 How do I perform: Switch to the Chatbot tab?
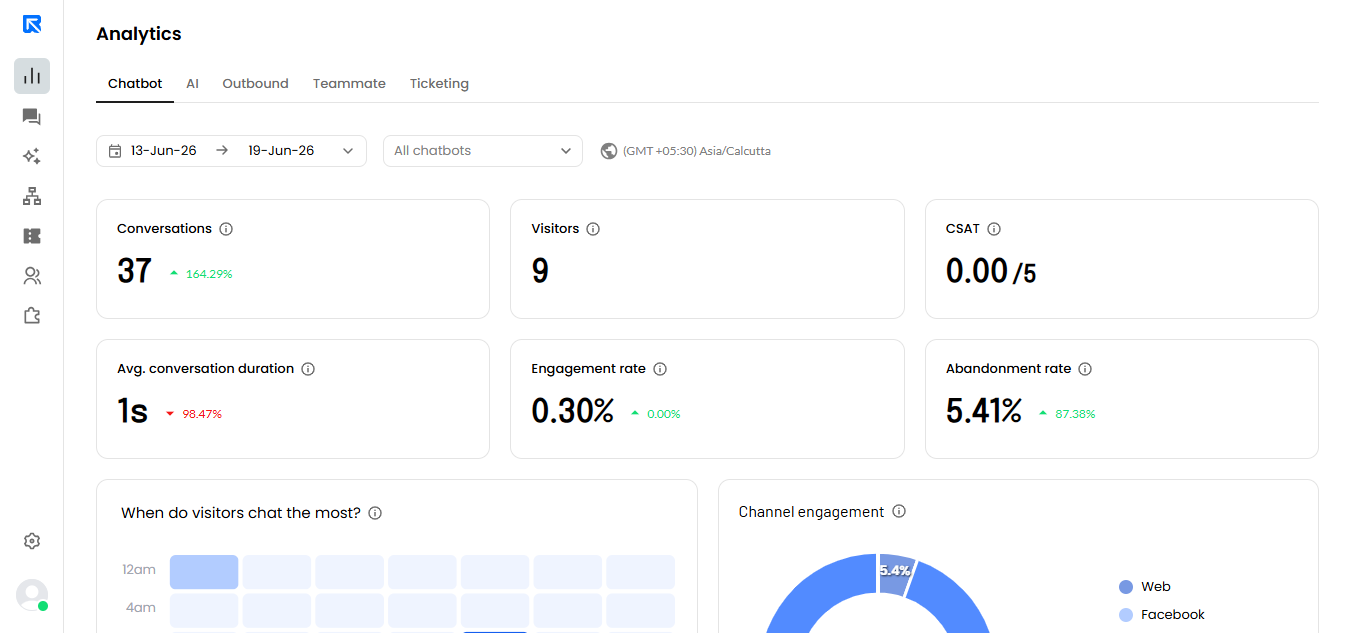point(135,84)
